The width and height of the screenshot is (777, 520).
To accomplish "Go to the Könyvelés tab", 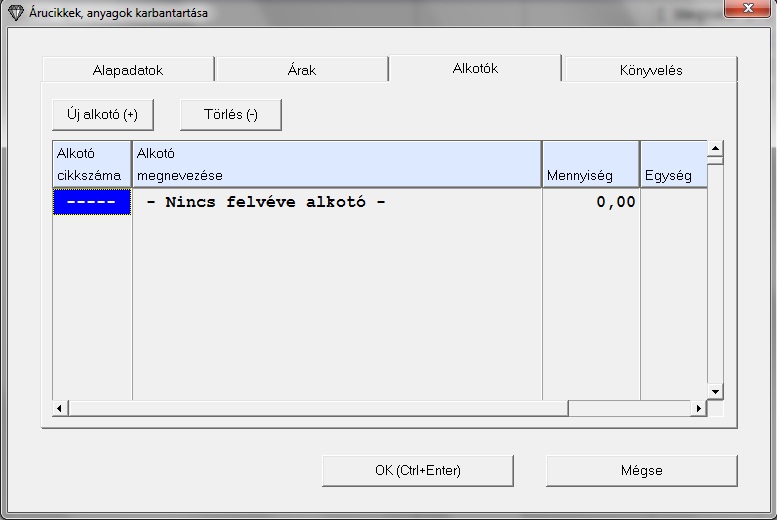I will click(650, 70).
